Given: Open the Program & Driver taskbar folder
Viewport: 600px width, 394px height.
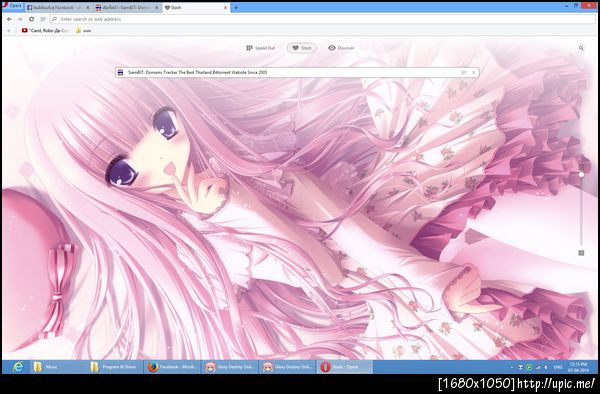Looking at the screenshot, I should click(114, 367).
